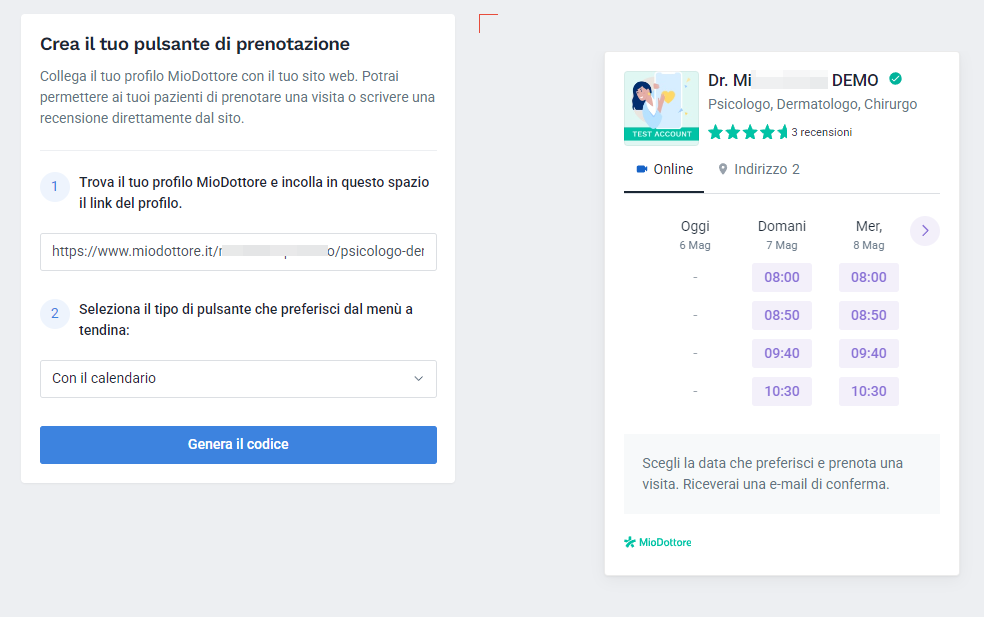Click the verified checkmark badge next to DEMO
984x617 pixels.
pyautogui.click(x=896, y=79)
